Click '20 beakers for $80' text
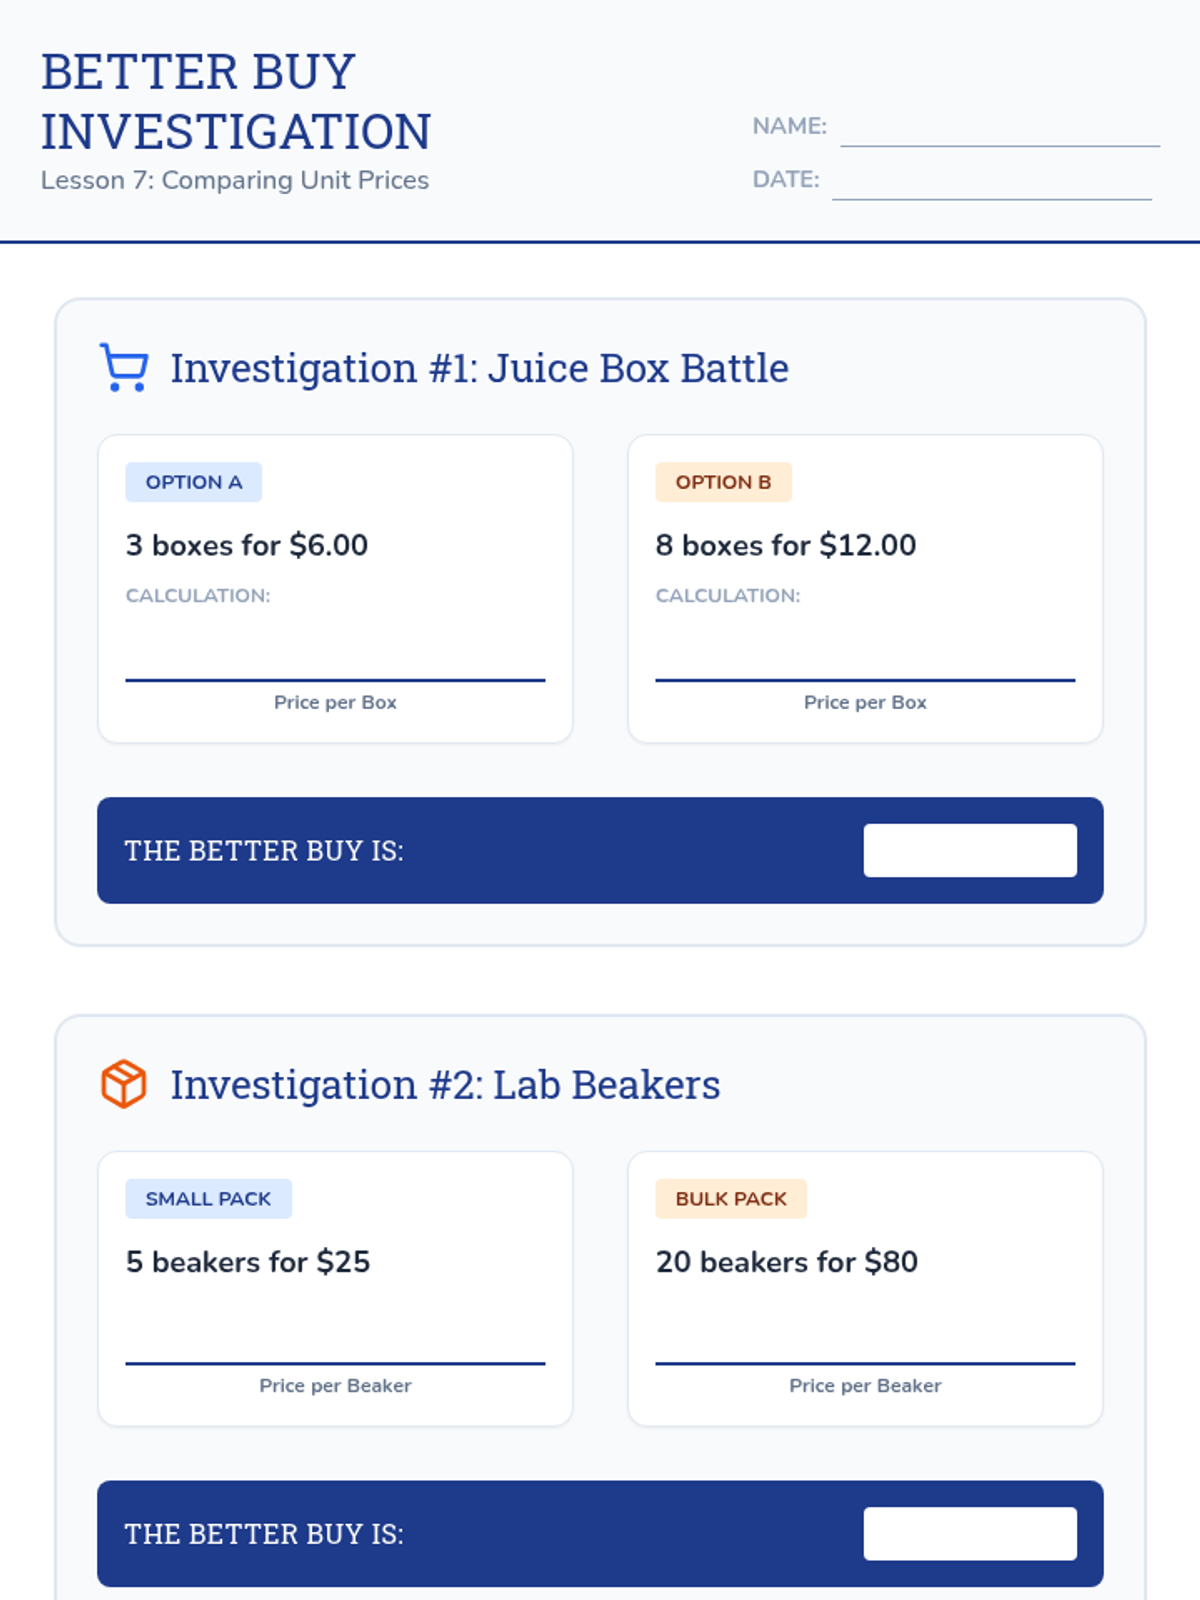The image size is (1200, 1600). pos(787,1262)
